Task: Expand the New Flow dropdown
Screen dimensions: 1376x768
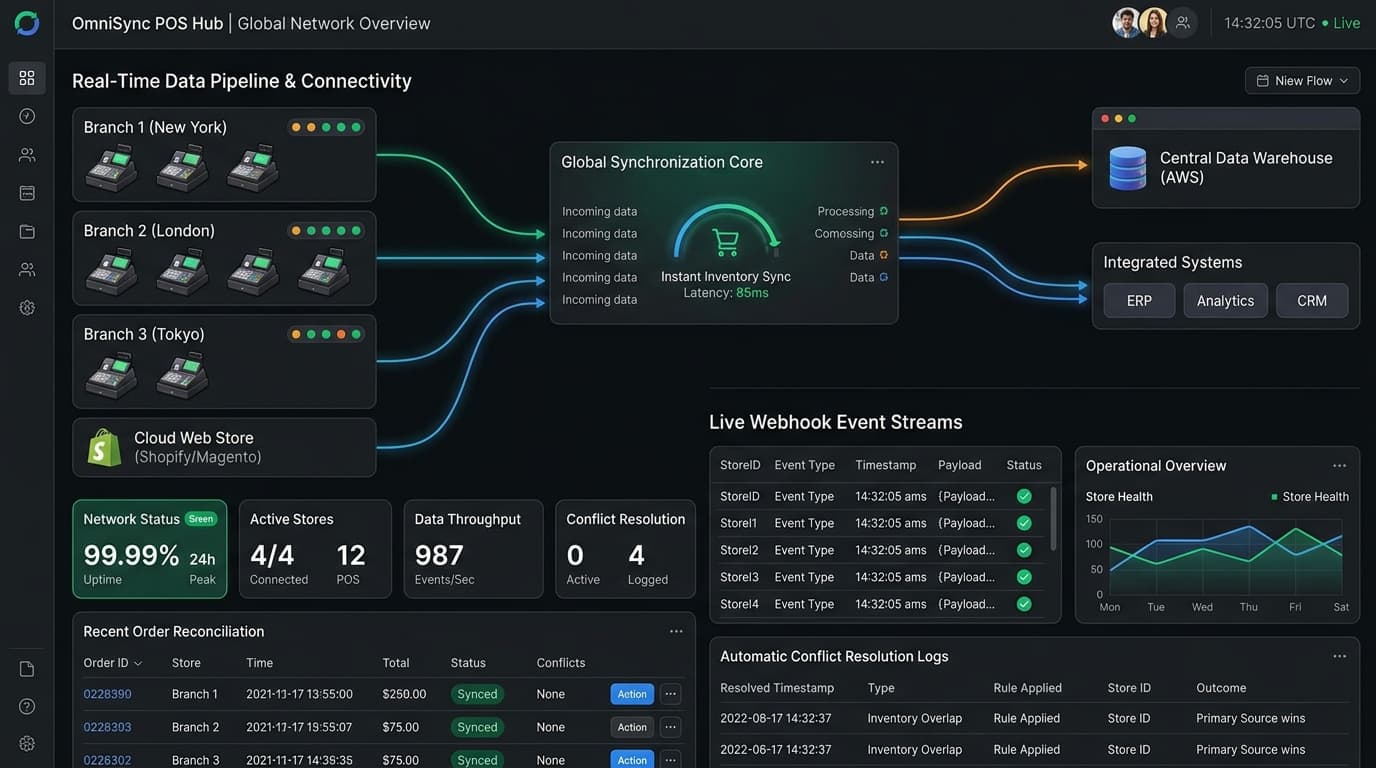Action: click(1302, 80)
